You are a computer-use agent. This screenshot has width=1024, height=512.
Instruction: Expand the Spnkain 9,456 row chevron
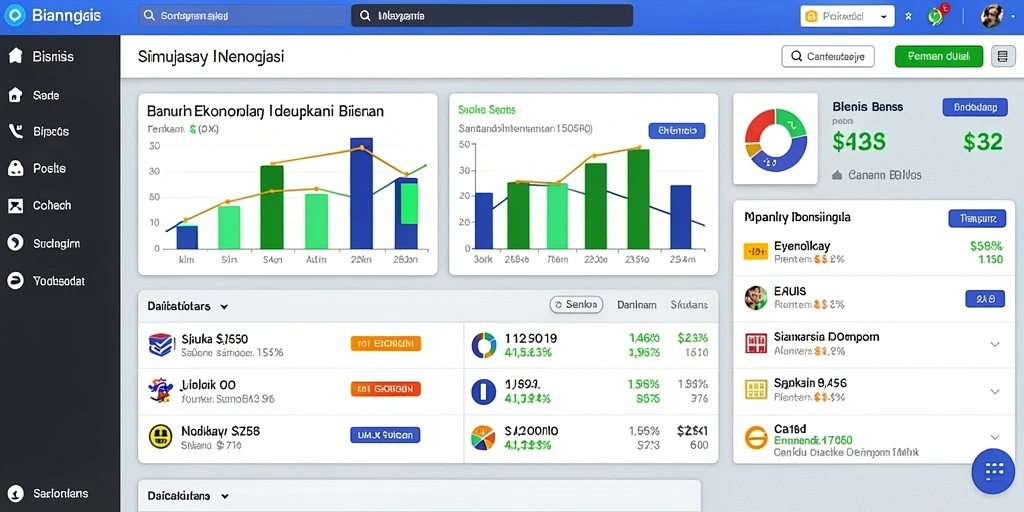point(995,392)
